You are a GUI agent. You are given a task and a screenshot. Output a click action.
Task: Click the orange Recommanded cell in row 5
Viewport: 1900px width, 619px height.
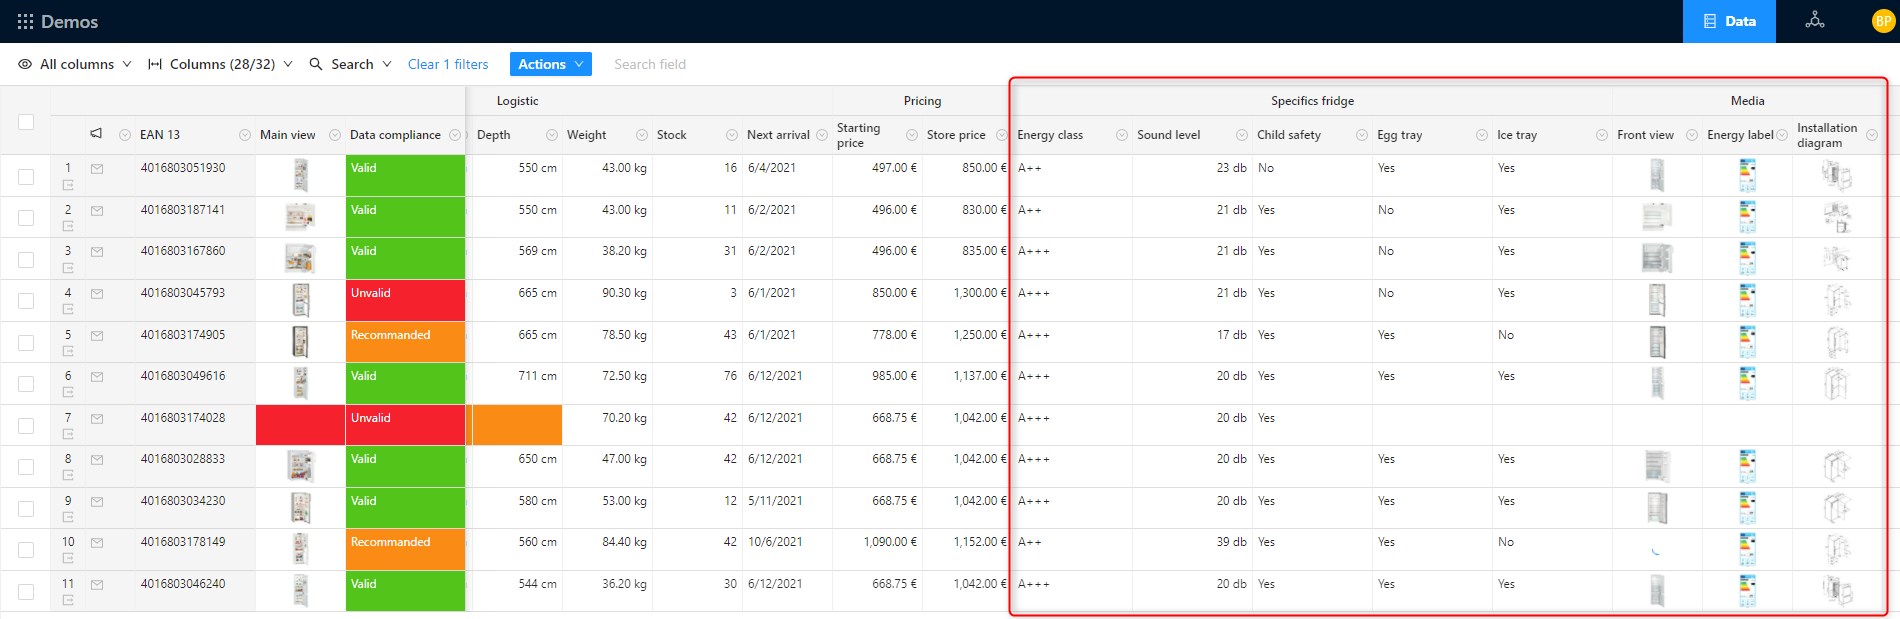(x=405, y=342)
